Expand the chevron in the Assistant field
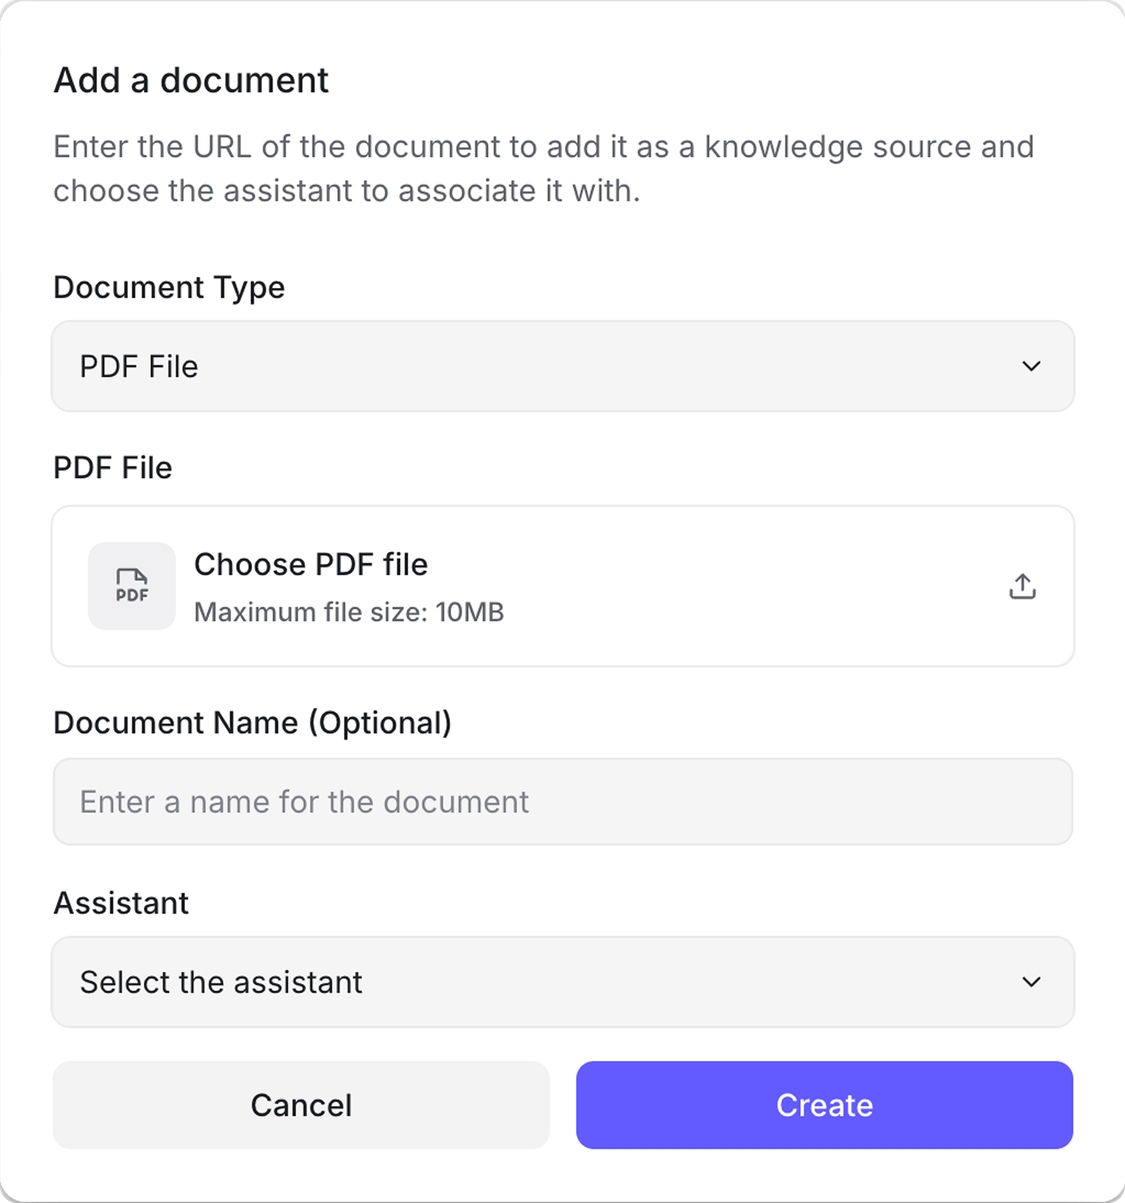The height and width of the screenshot is (1203, 1125). click(x=1031, y=982)
